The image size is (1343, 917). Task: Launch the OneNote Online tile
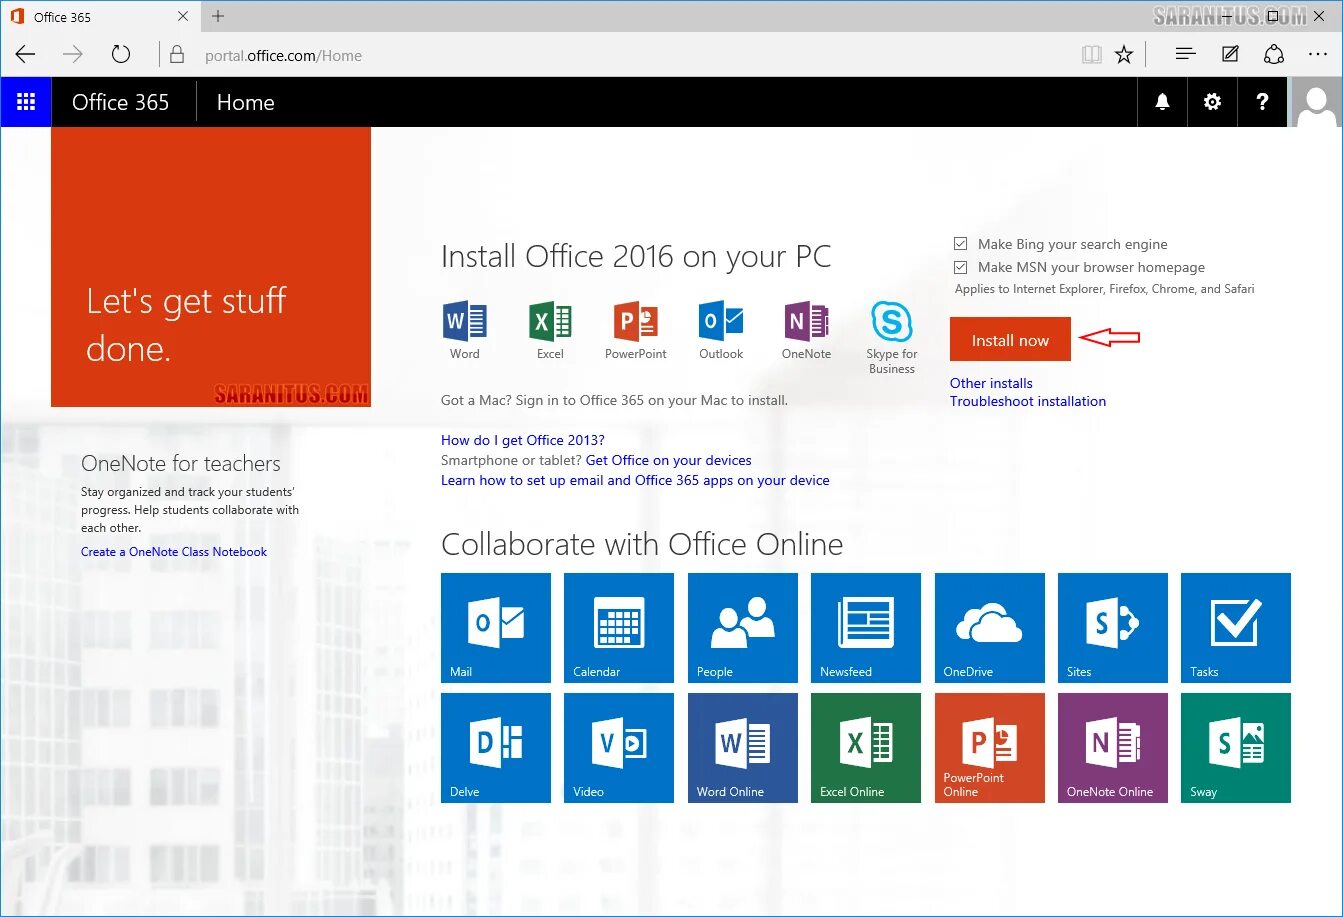tap(1113, 748)
